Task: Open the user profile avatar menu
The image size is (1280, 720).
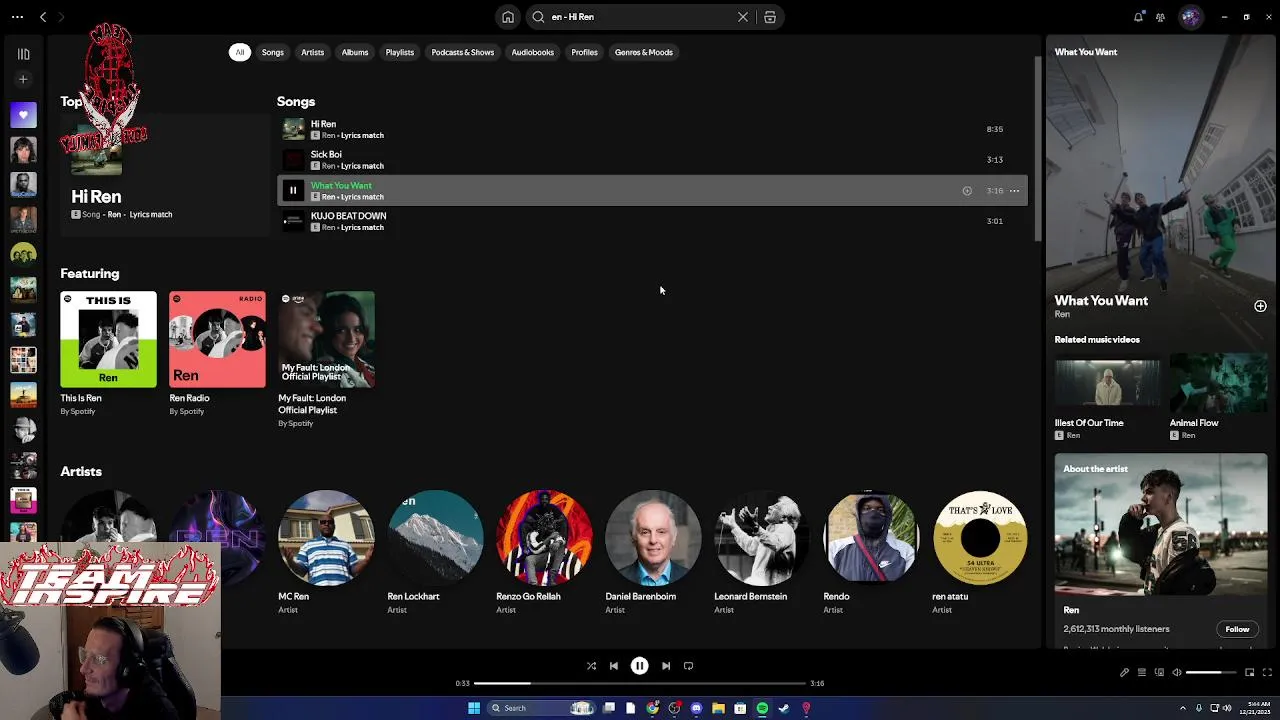Action: pyautogui.click(x=1190, y=17)
